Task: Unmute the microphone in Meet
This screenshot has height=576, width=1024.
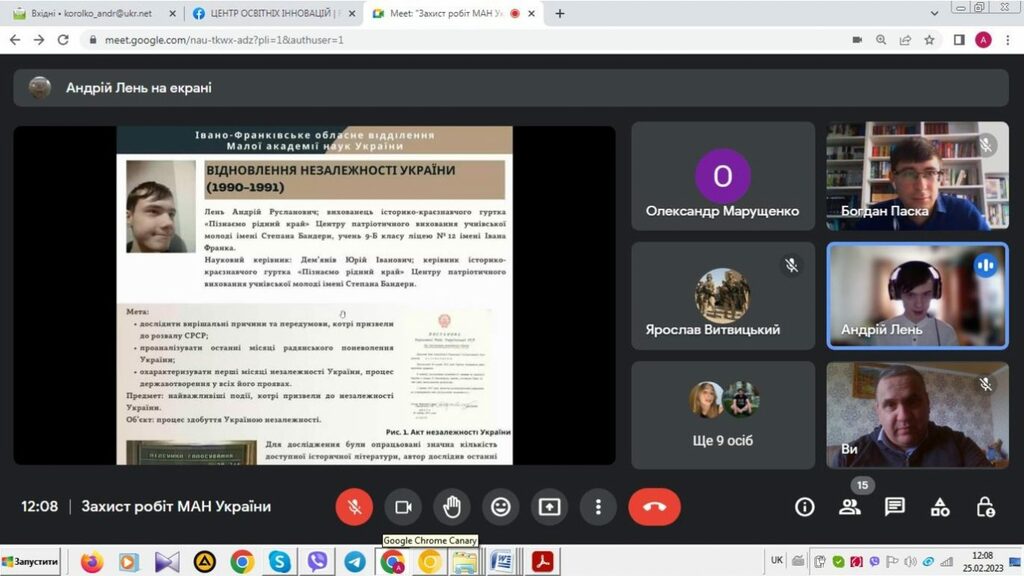Action: click(x=353, y=507)
